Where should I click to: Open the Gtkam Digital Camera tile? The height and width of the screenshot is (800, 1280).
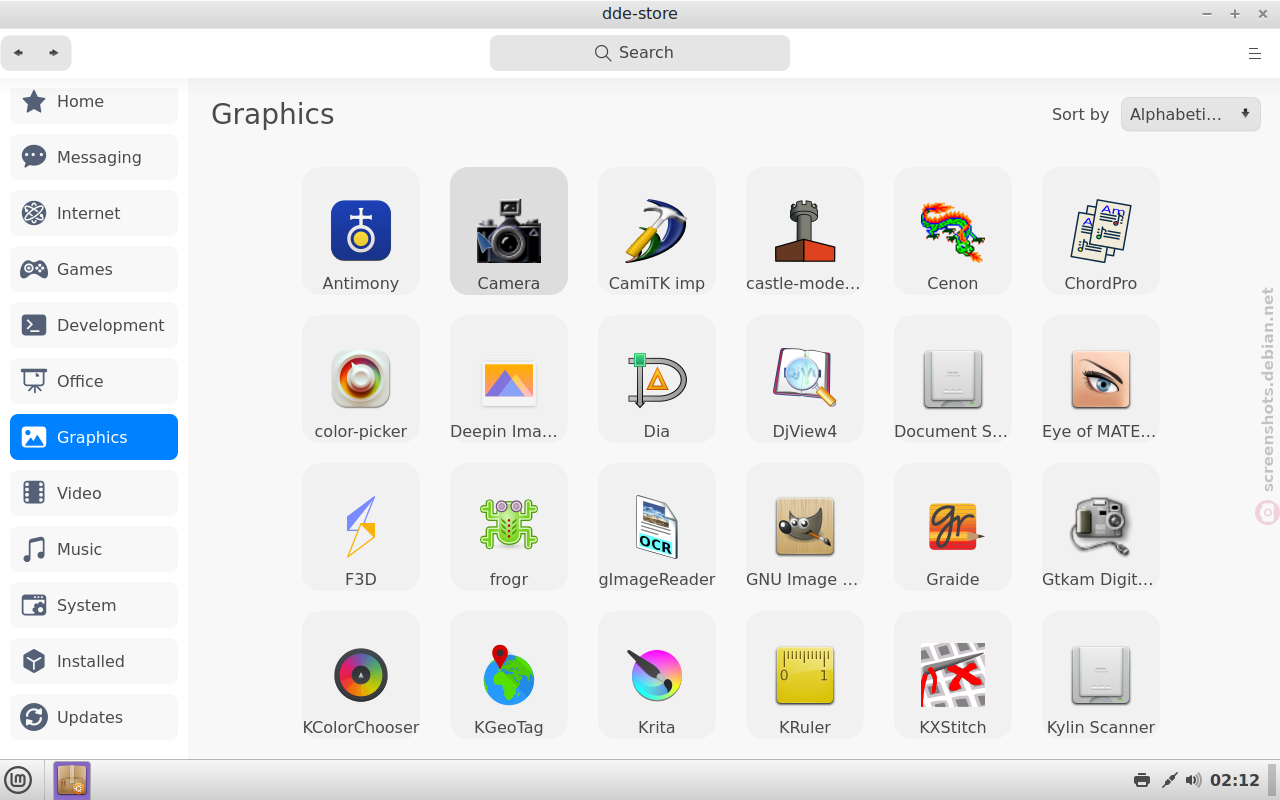[x=1101, y=527]
